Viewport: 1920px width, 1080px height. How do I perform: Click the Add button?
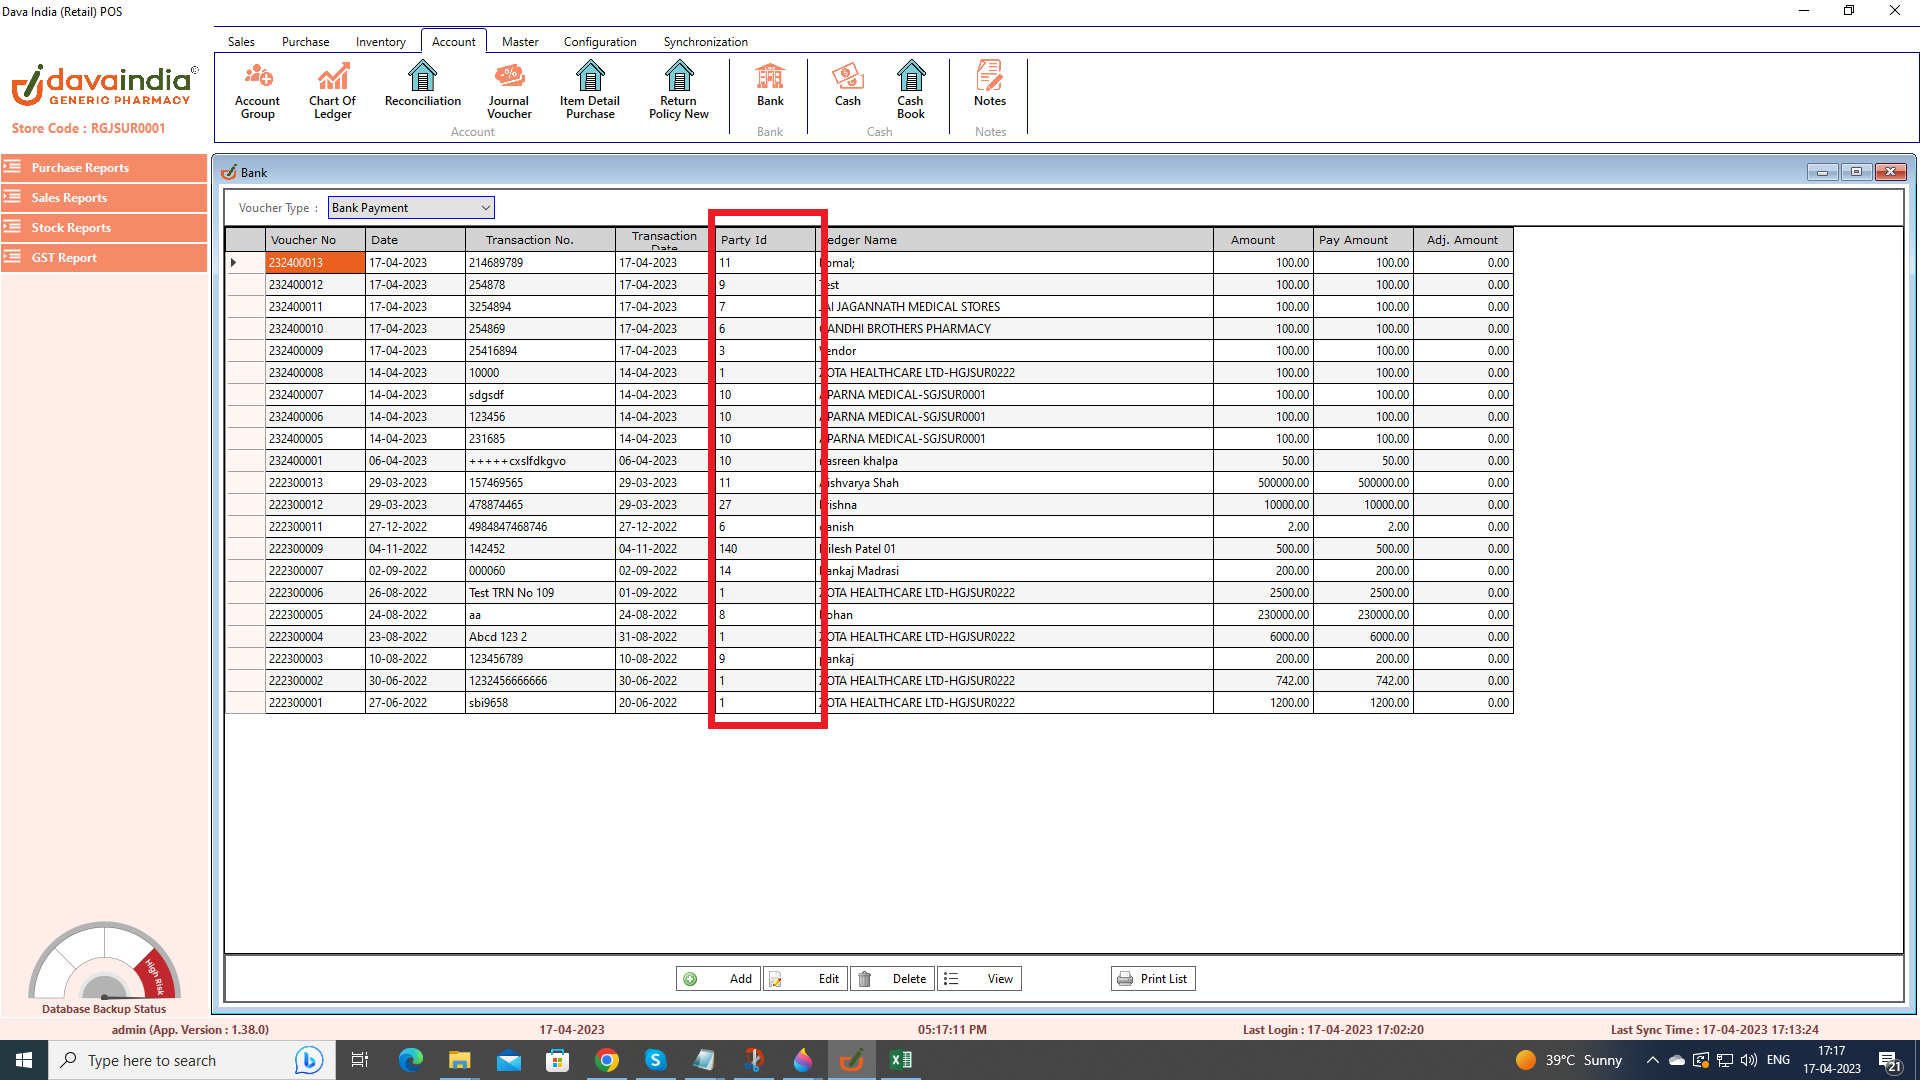718,979
